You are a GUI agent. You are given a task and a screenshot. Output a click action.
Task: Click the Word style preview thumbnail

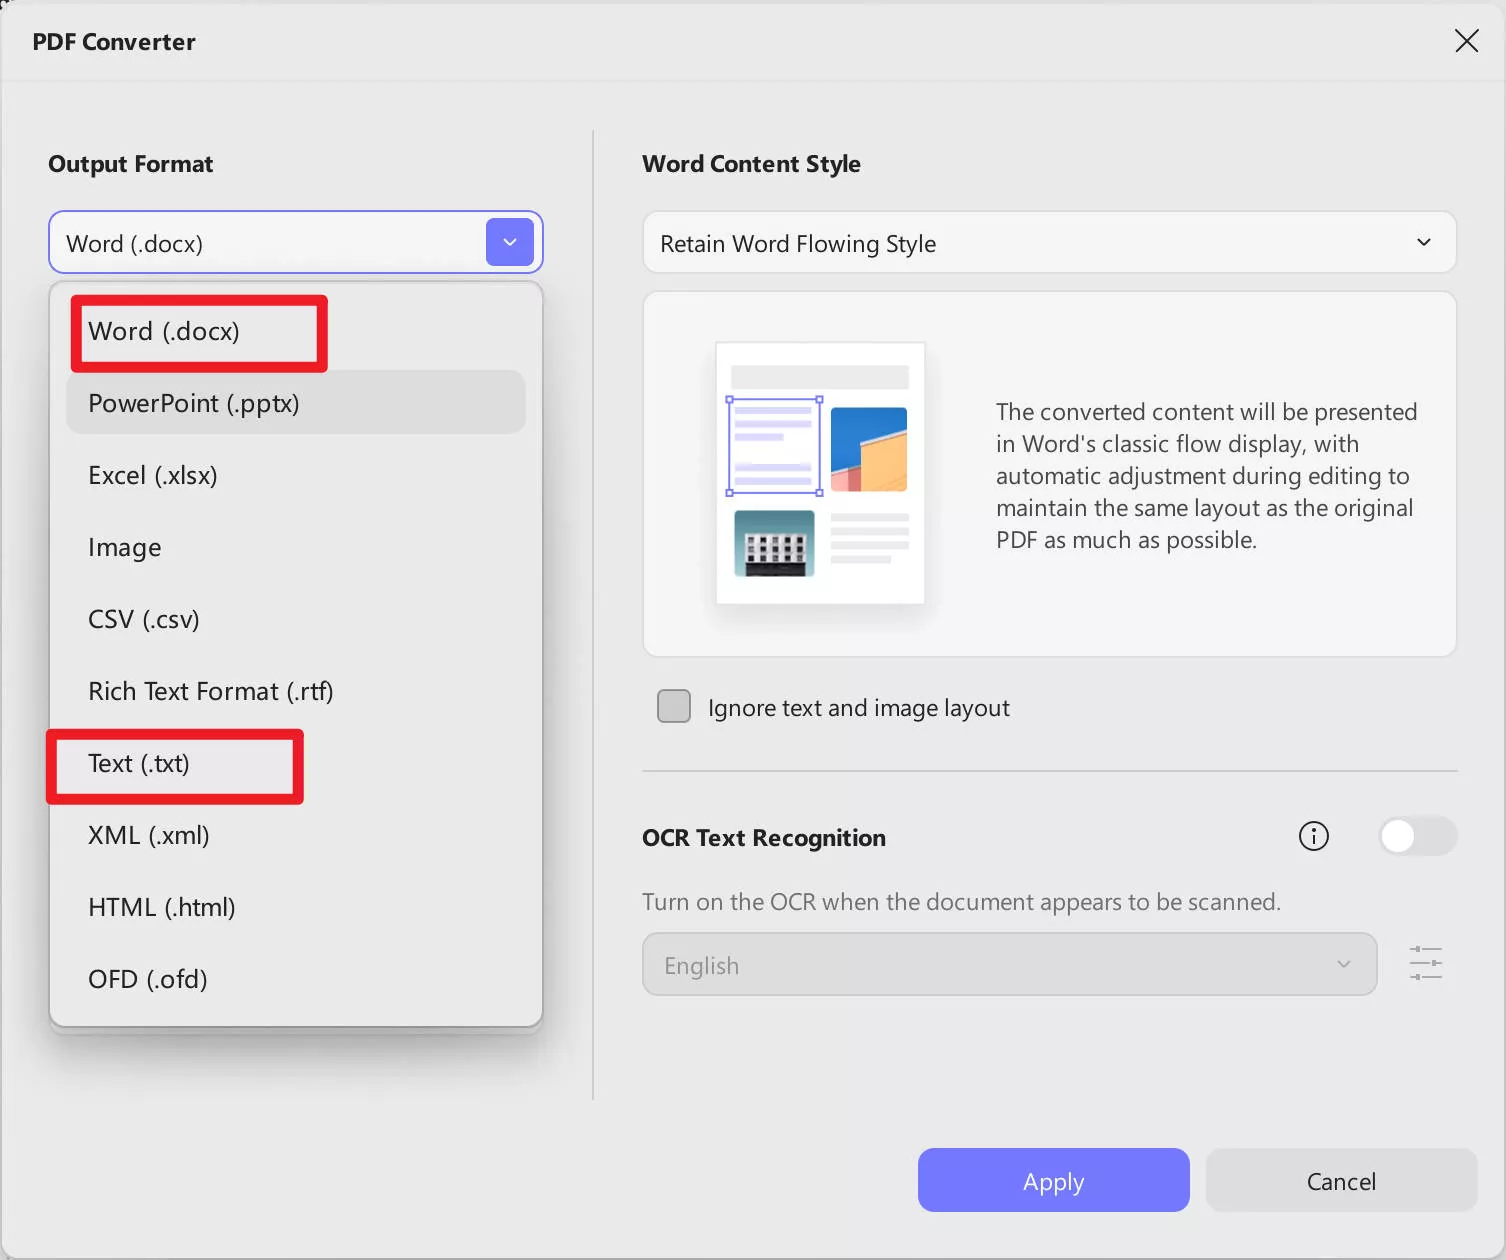click(x=819, y=473)
